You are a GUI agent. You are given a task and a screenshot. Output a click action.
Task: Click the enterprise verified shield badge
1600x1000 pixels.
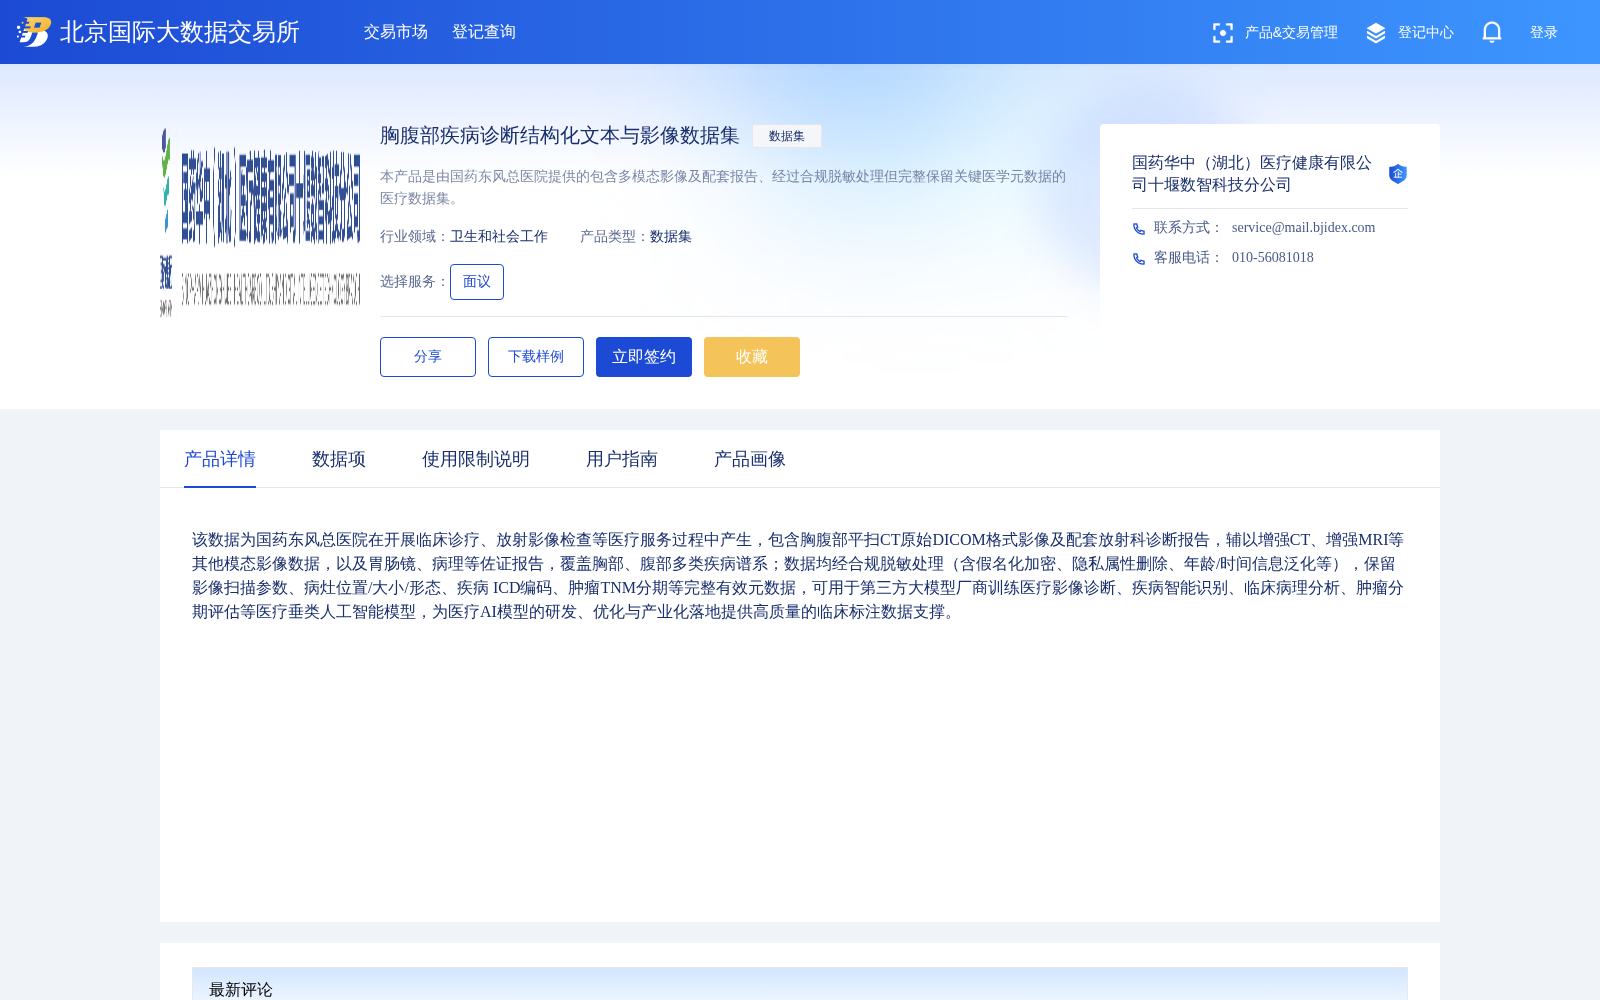1398,174
